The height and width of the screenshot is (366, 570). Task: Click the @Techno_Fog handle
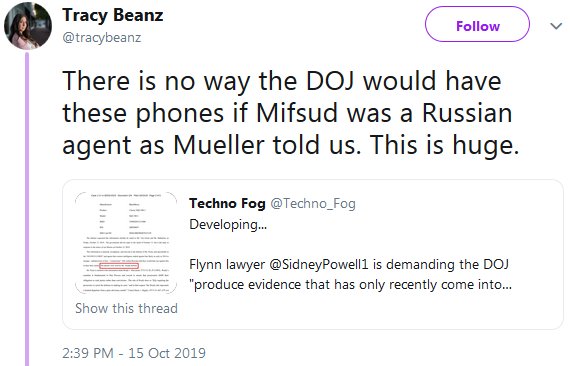coord(313,204)
